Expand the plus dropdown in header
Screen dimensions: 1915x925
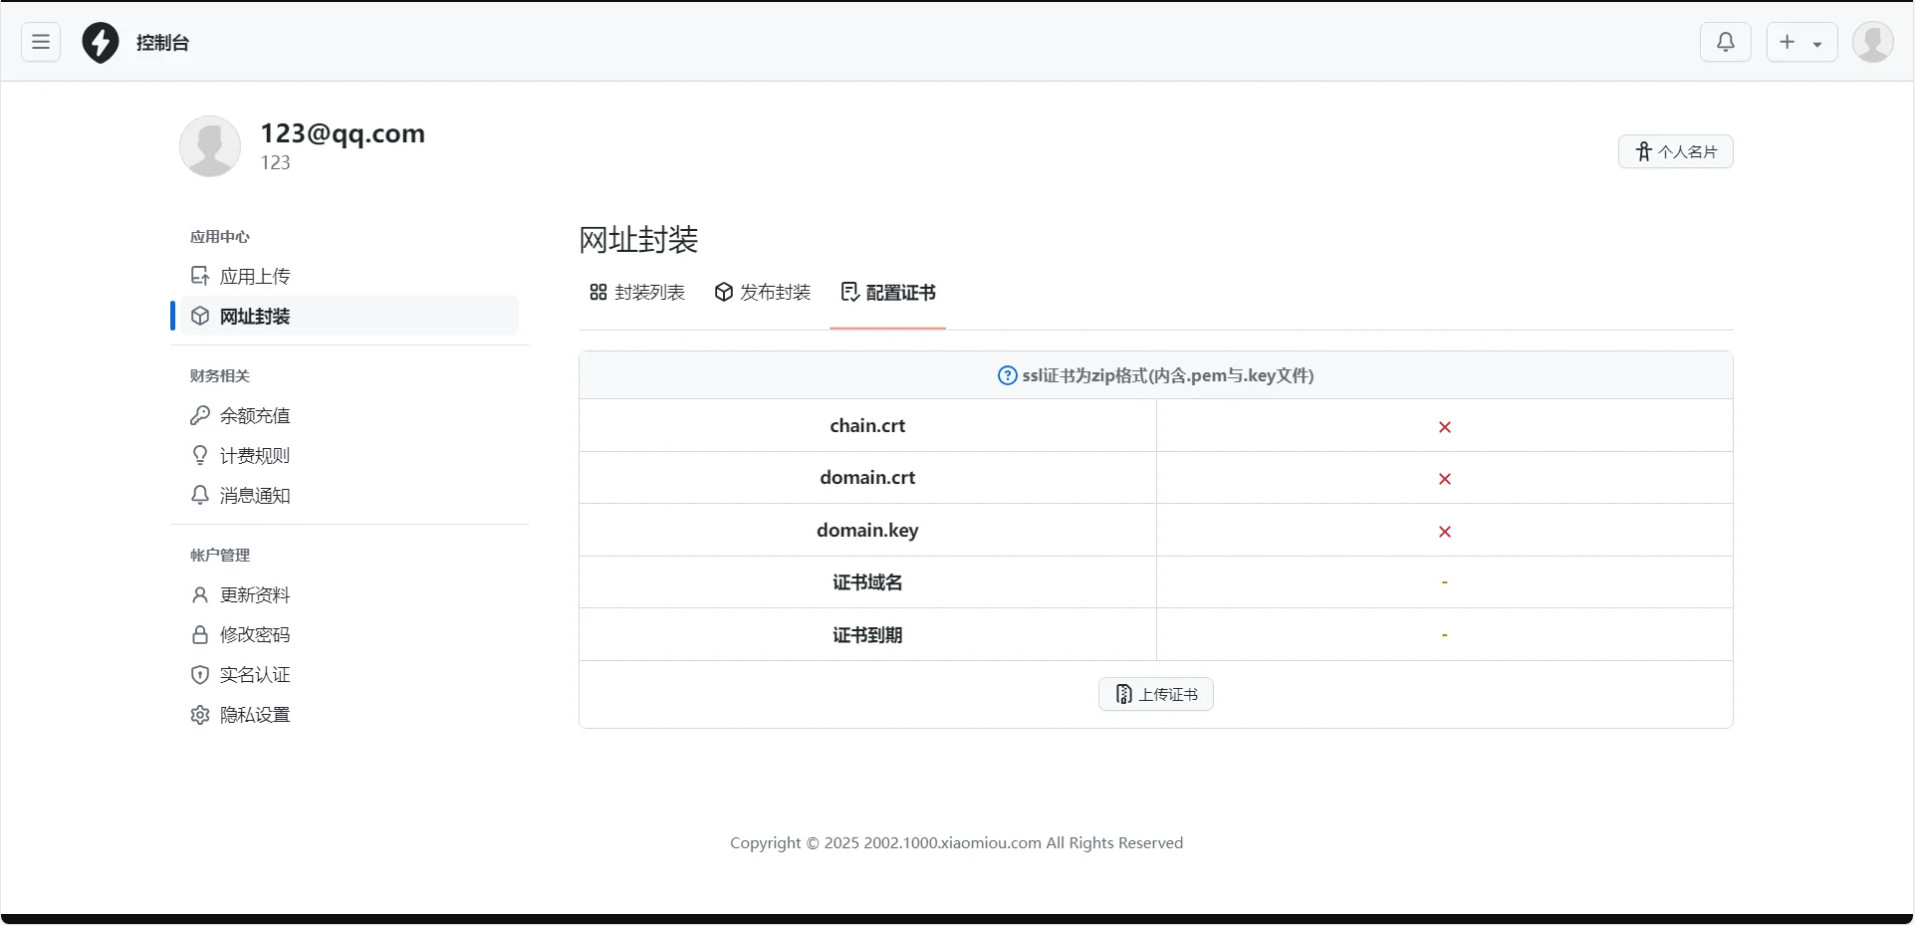pyautogui.click(x=1801, y=42)
